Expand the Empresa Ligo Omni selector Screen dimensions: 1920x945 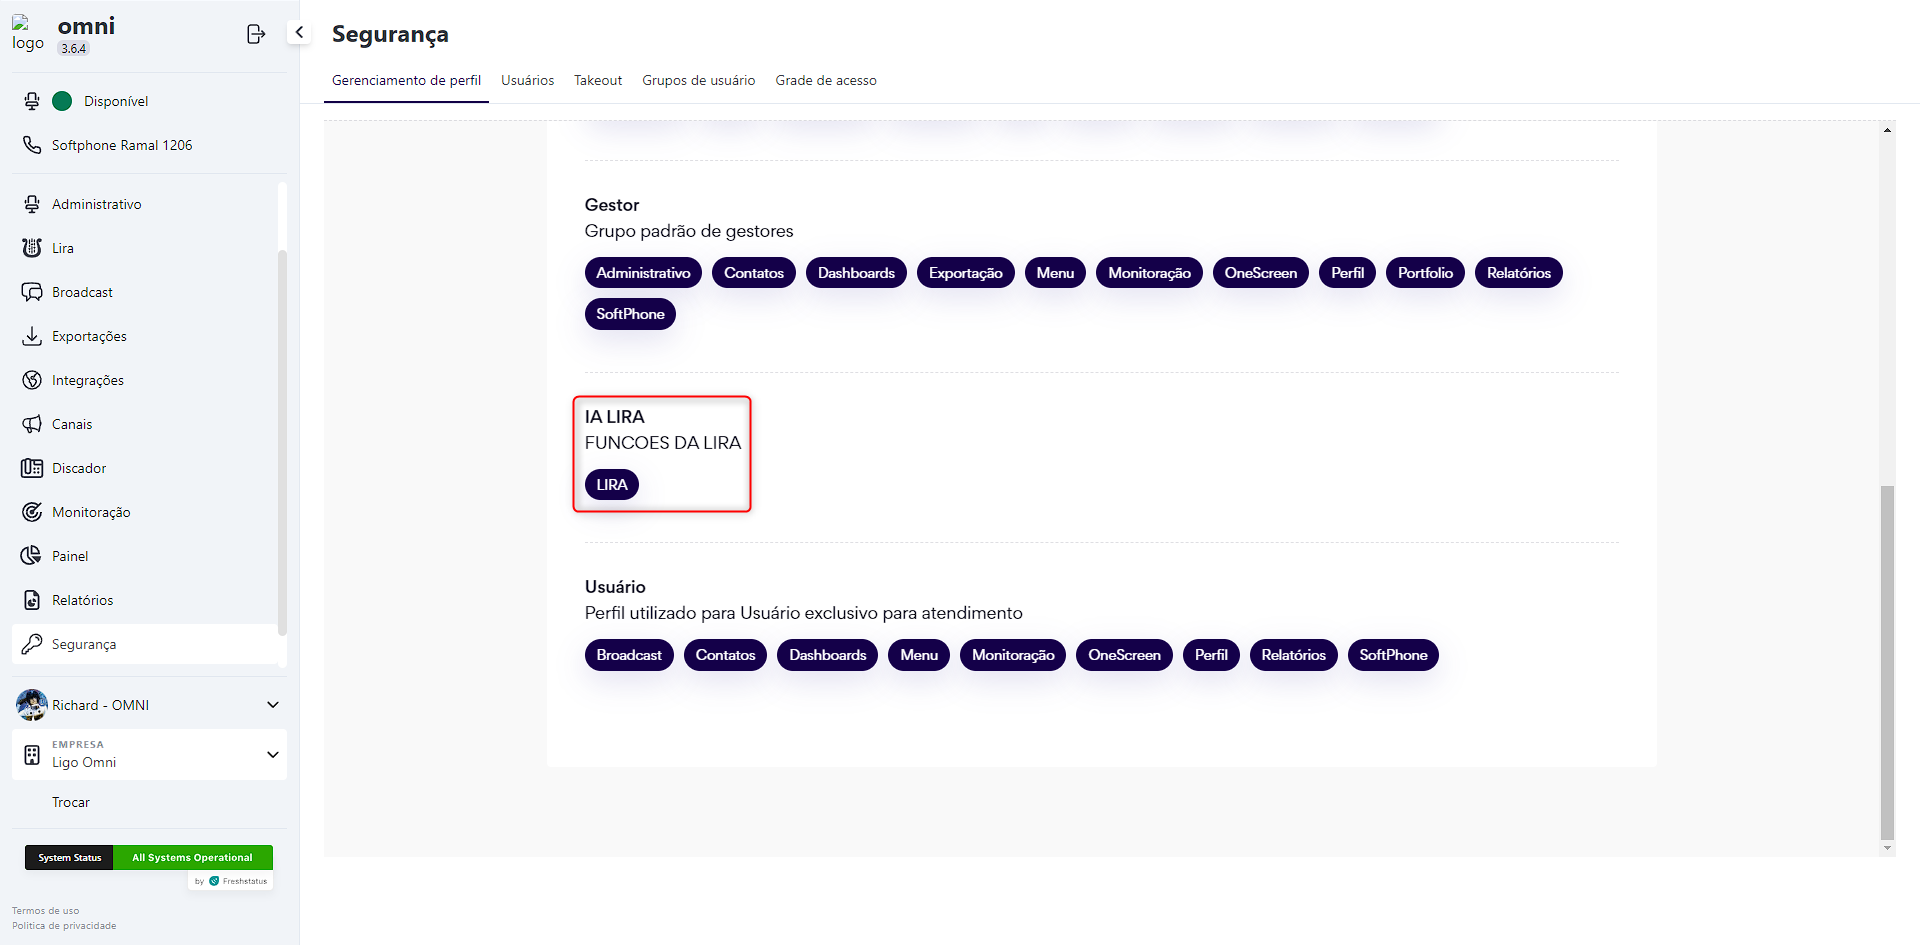272,754
